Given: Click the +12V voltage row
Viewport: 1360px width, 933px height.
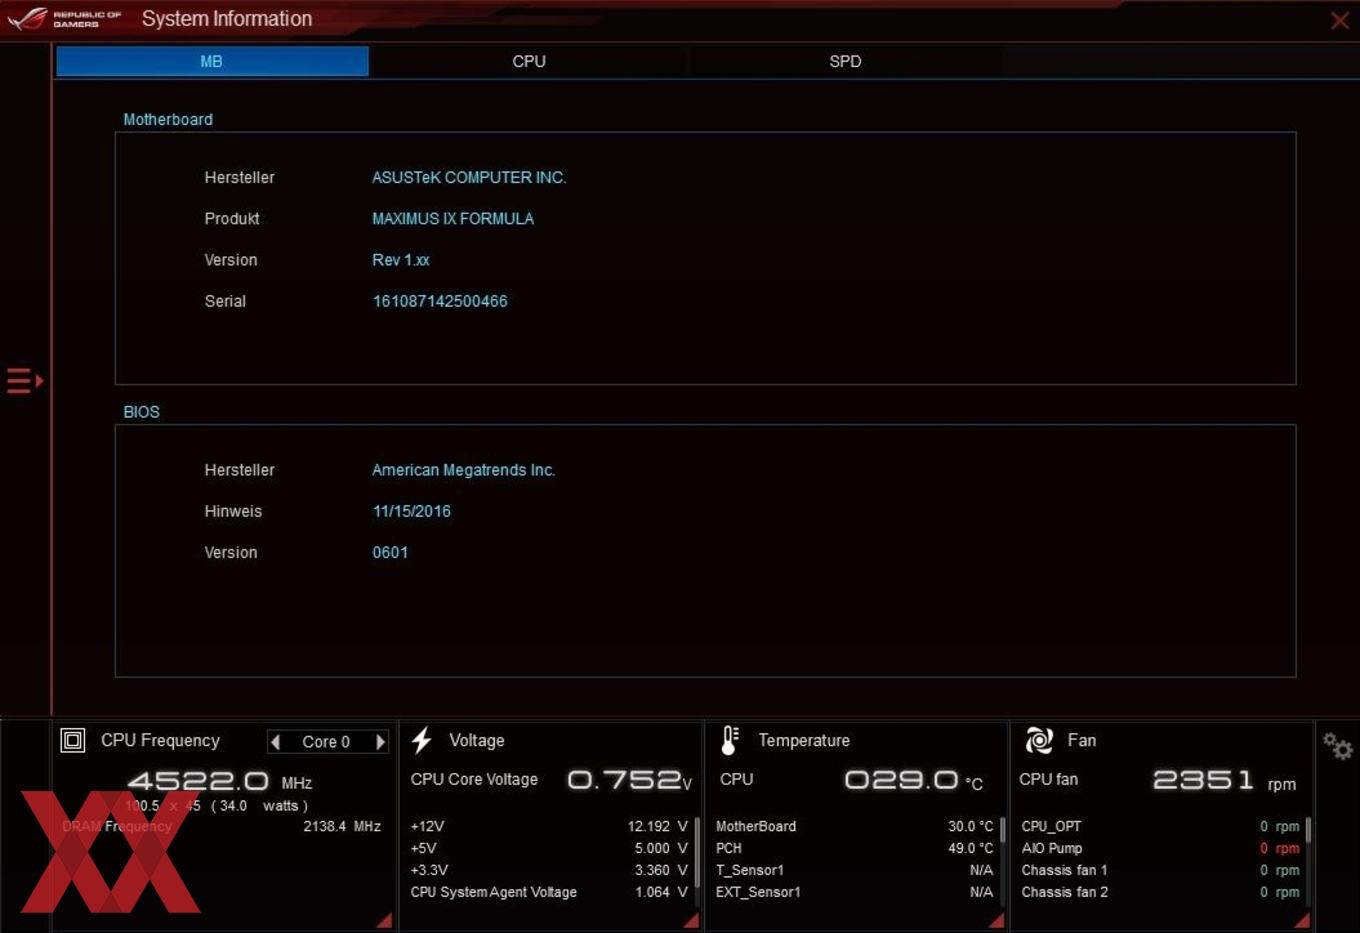Looking at the screenshot, I should pos(549,826).
